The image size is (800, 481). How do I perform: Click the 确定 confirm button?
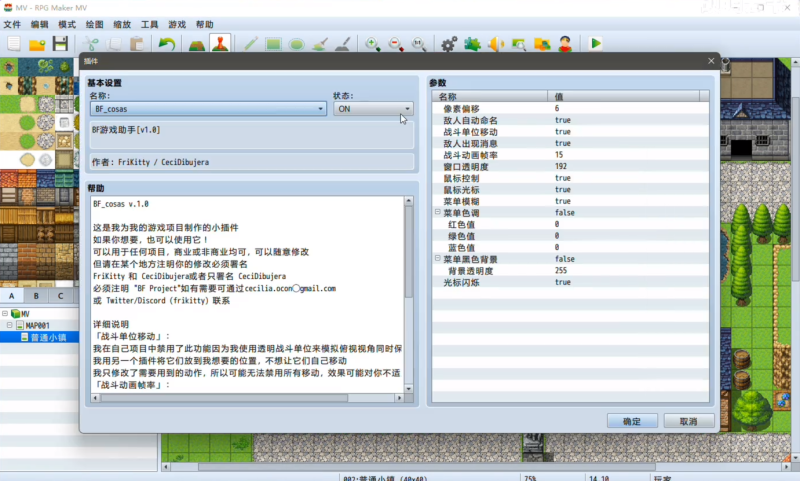(x=632, y=421)
